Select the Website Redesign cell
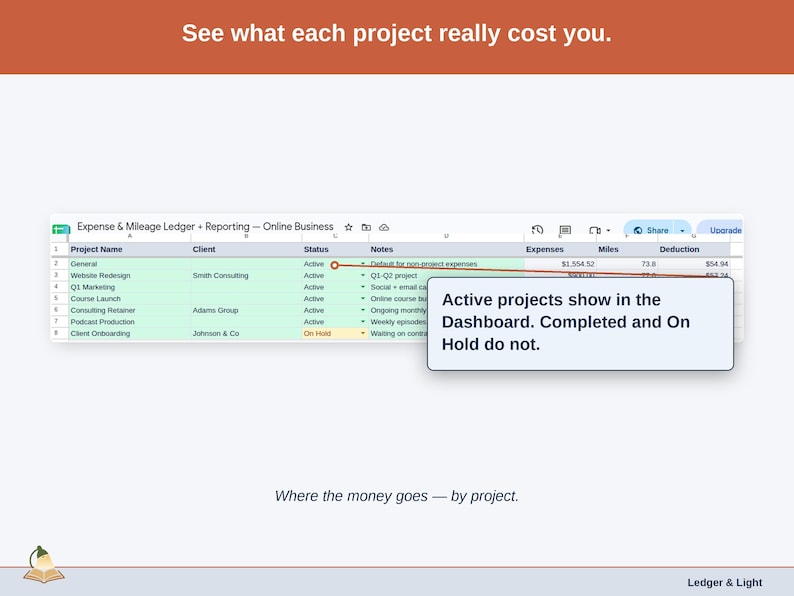The image size is (794, 596). click(x=130, y=275)
